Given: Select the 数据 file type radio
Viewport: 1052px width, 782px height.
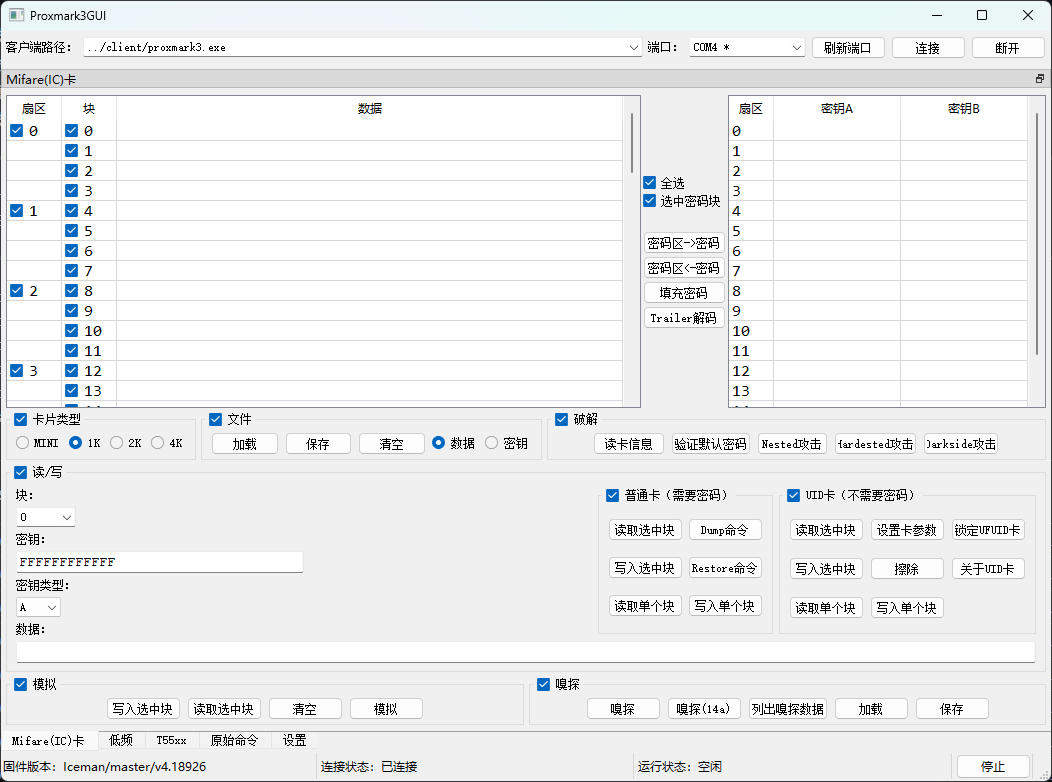Looking at the screenshot, I should coord(439,443).
